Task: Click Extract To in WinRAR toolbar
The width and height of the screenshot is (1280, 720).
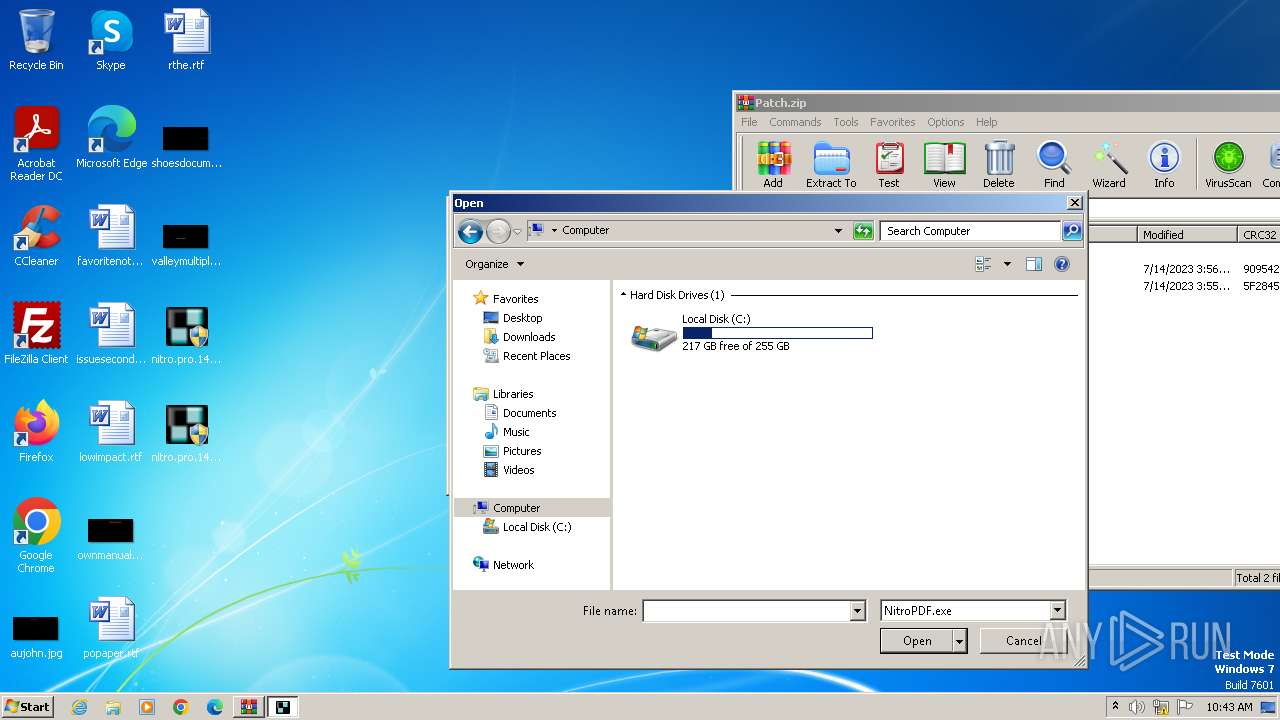Action: click(831, 165)
